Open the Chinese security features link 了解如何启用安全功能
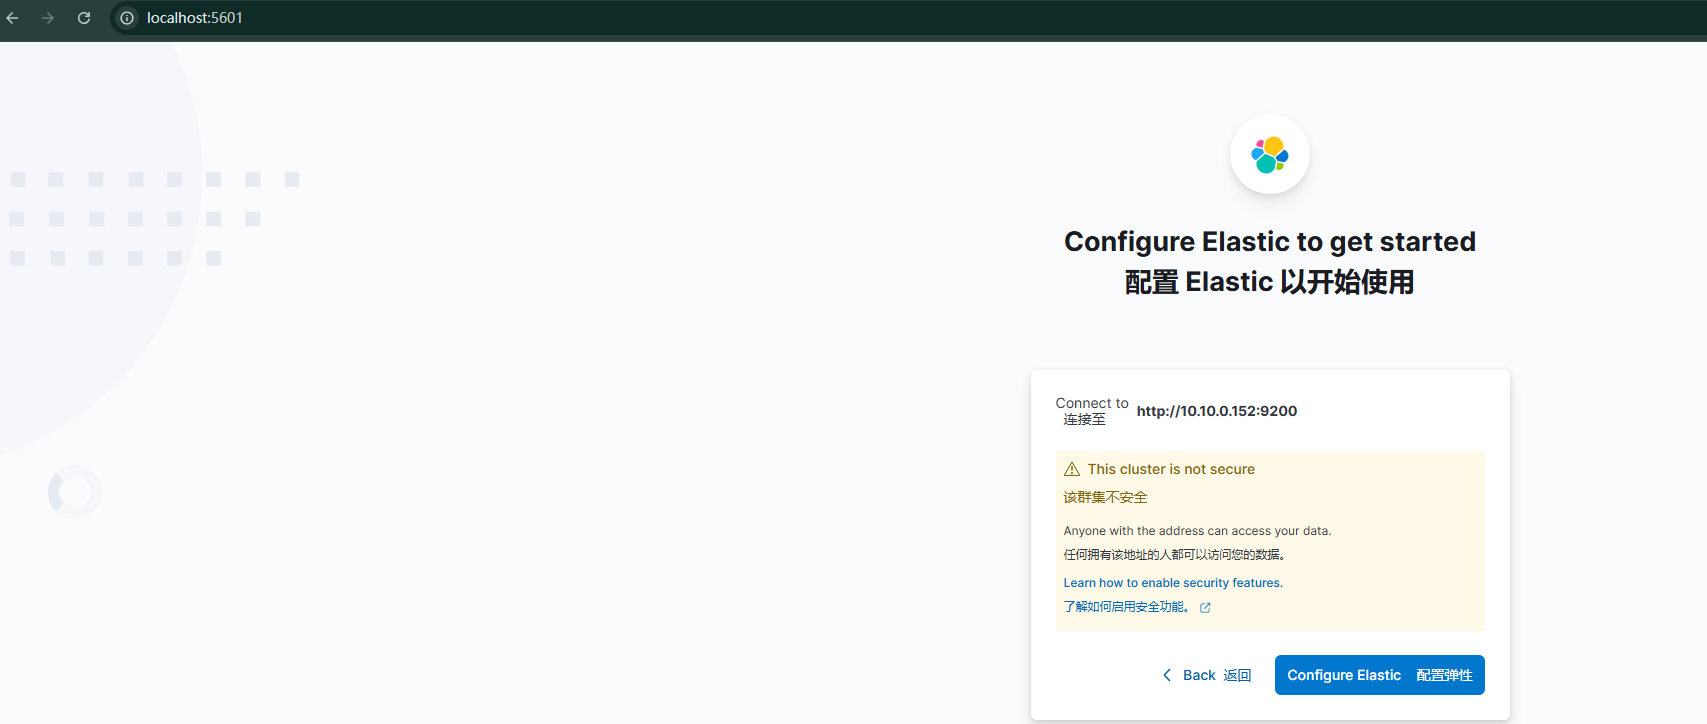This screenshot has width=1707, height=724. pos(1126,607)
